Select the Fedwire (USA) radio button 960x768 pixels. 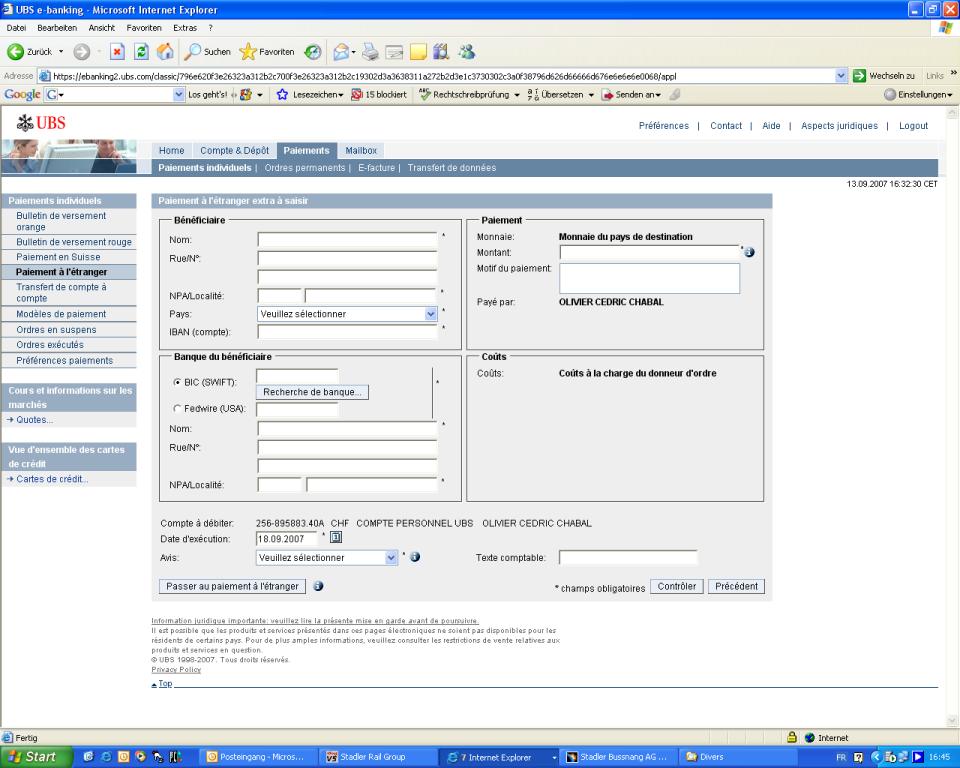coord(178,408)
